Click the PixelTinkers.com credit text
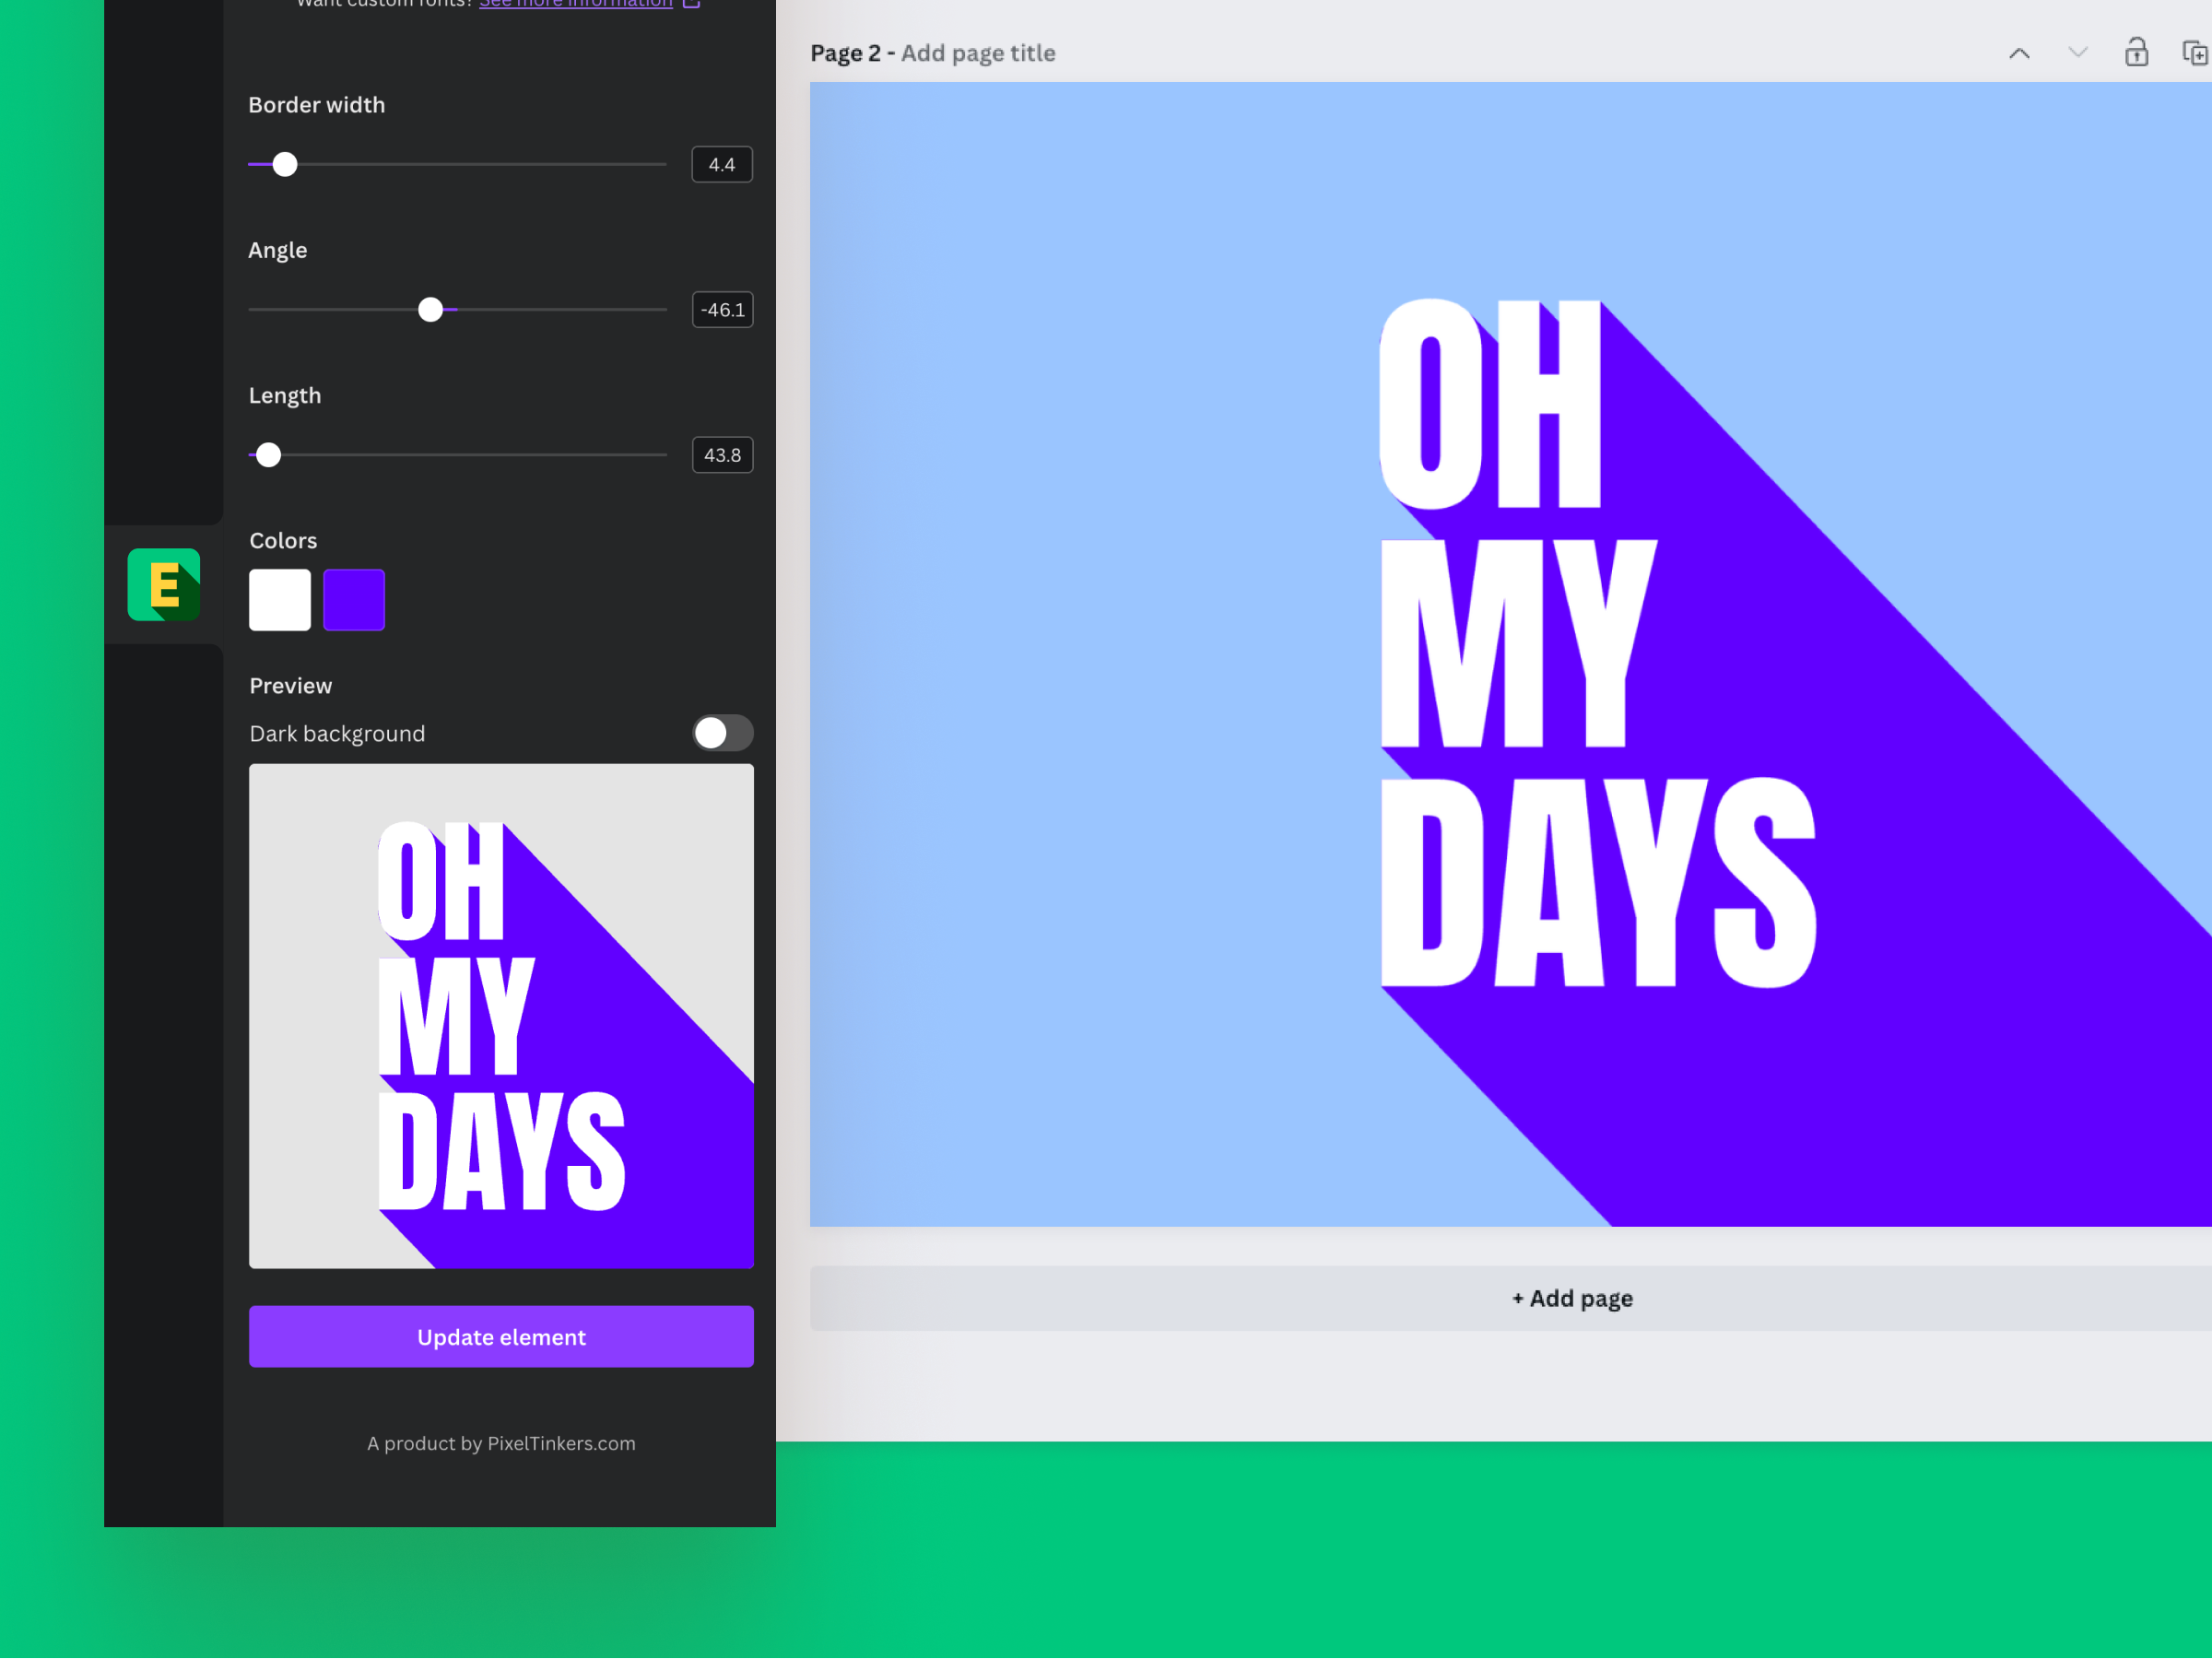This screenshot has height=1659, width=2212. (501, 1444)
